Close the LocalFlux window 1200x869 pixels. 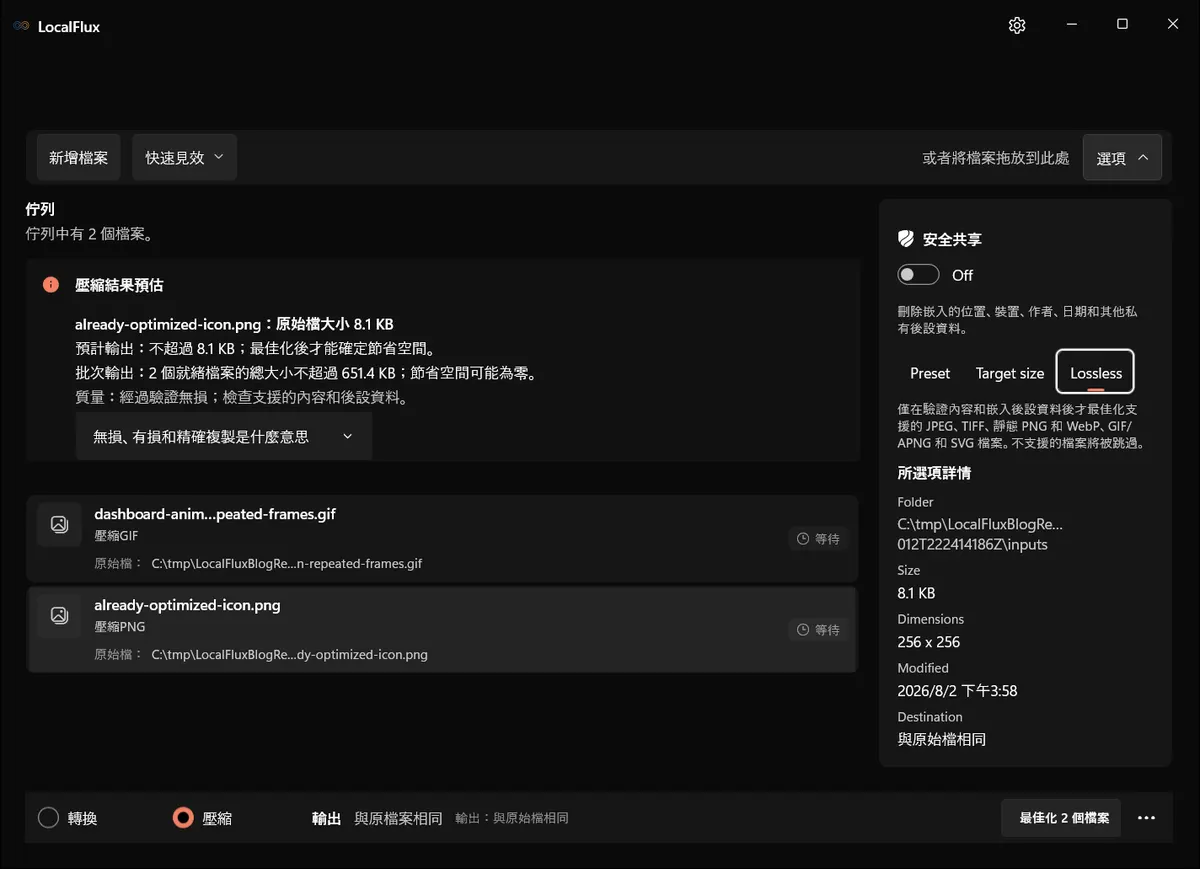[1173, 25]
